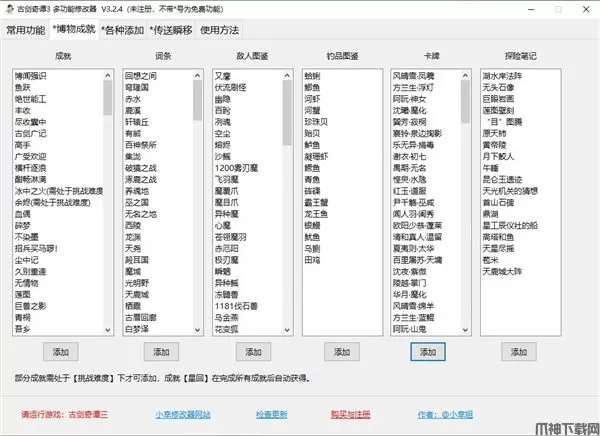Click up arrow of 卡牌 list scrollbar

tap(465, 76)
